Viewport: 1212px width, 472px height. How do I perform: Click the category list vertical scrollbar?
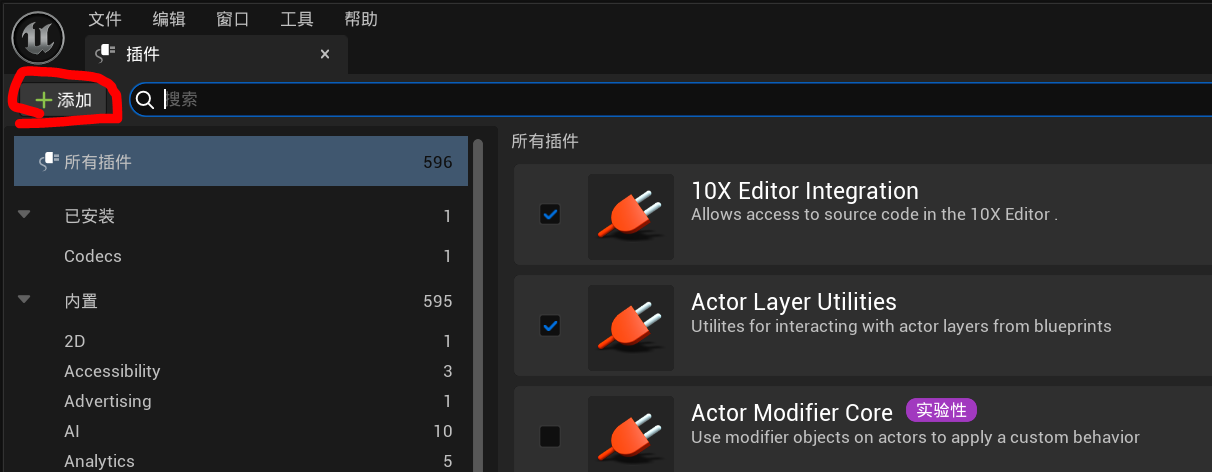pos(478,305)
